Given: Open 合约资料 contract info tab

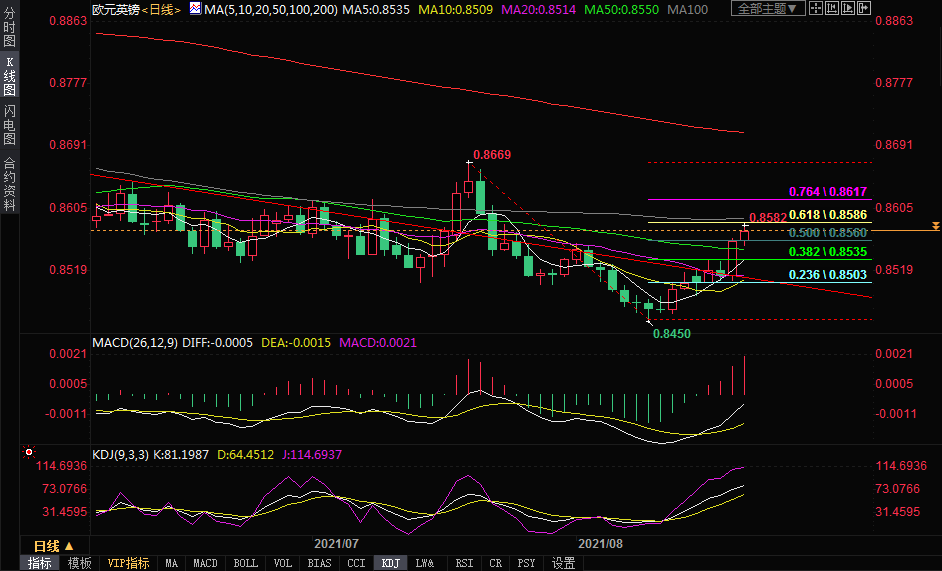Looking at the screenshot, I should [x=9, y=183].
